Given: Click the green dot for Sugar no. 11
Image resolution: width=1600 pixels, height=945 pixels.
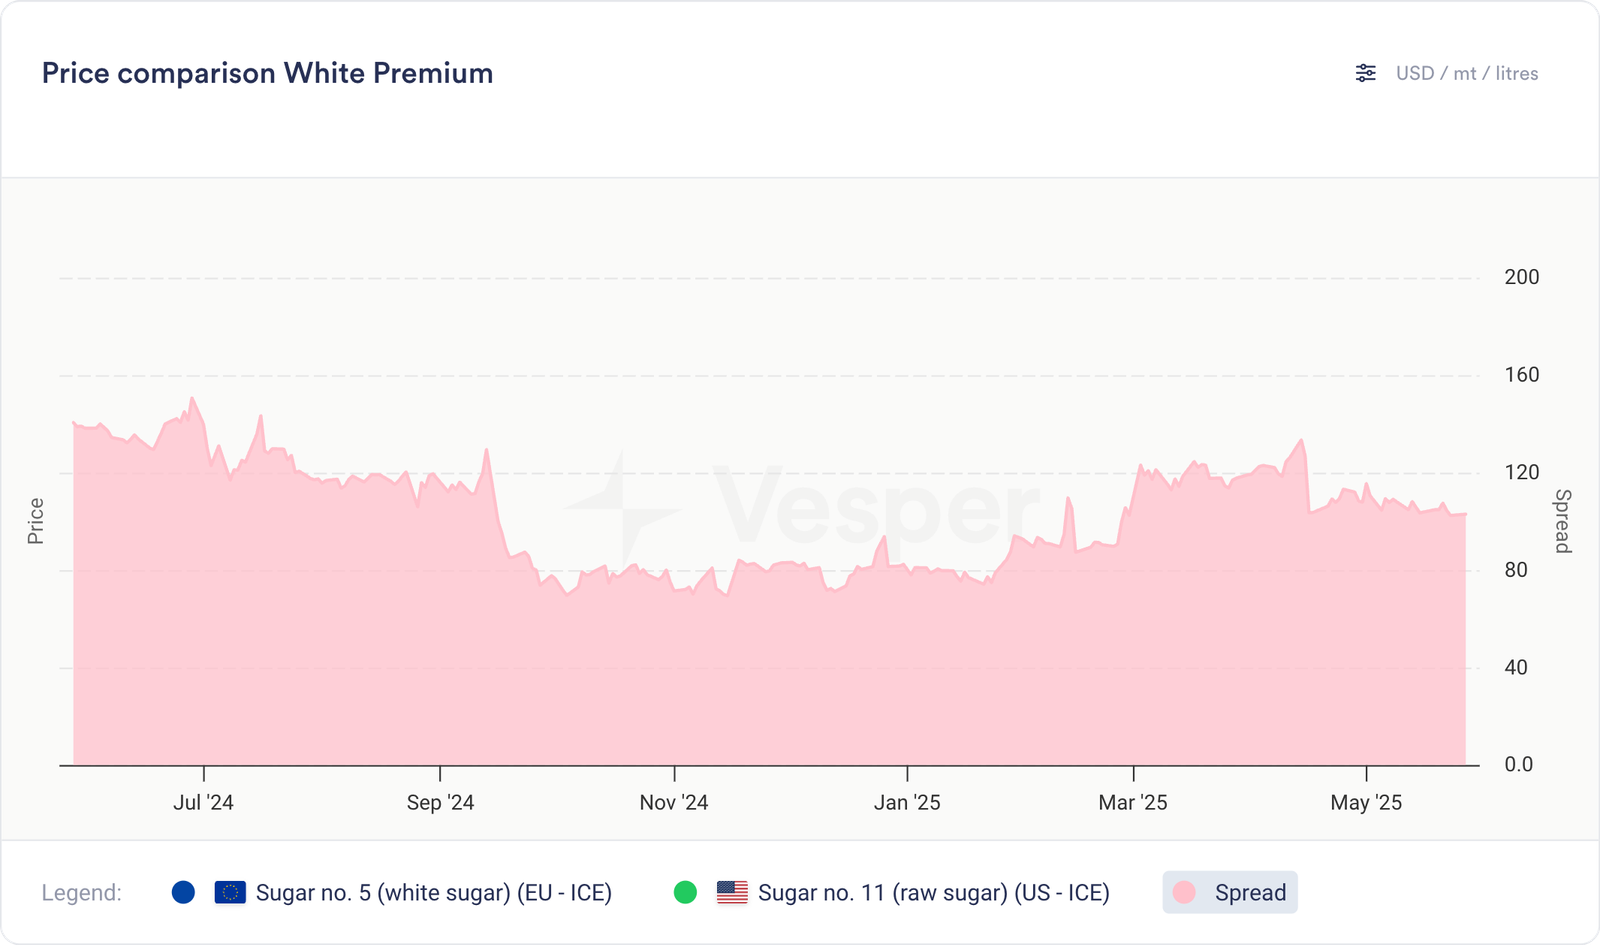Looking at the screenshot, I should (685, 892).
